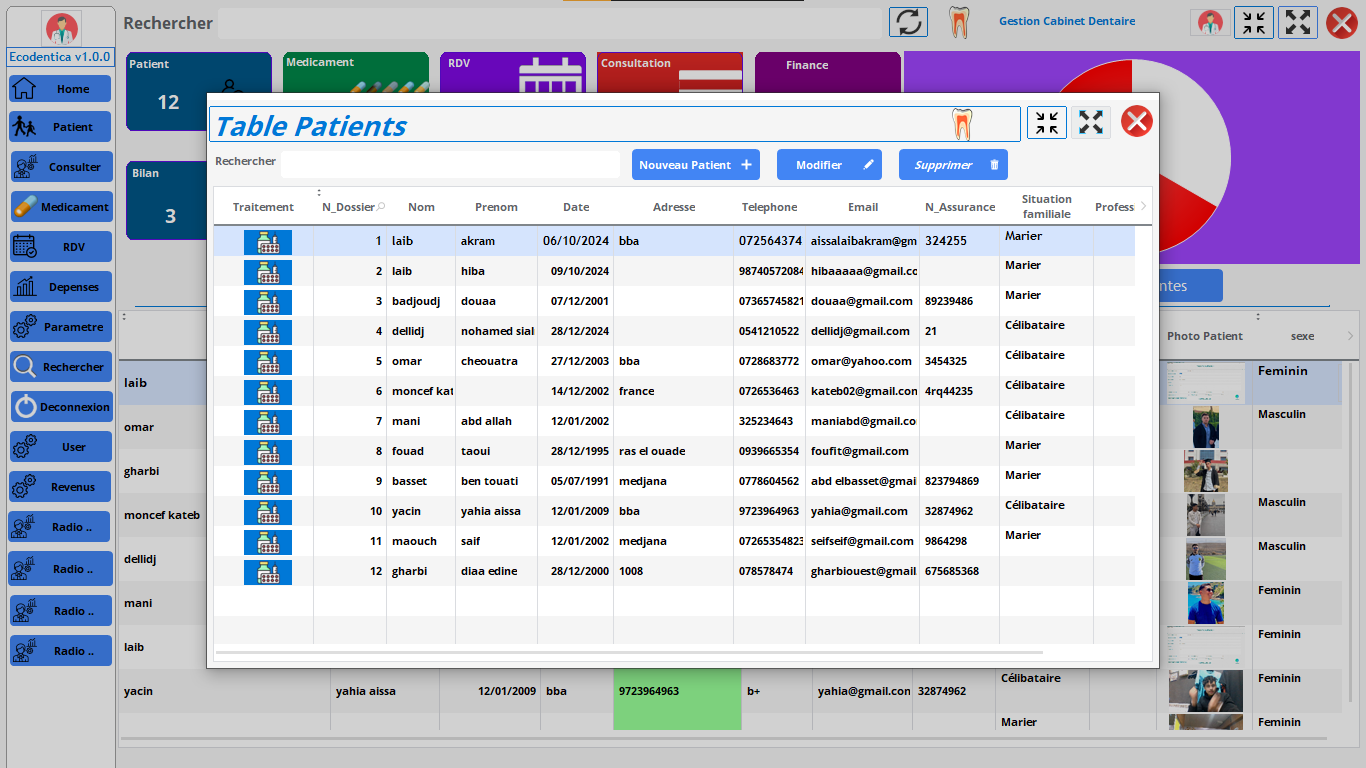Viewport: 1366px width, 768px height.
Task: Open the Parametre menu item
Action: [60, 327]
